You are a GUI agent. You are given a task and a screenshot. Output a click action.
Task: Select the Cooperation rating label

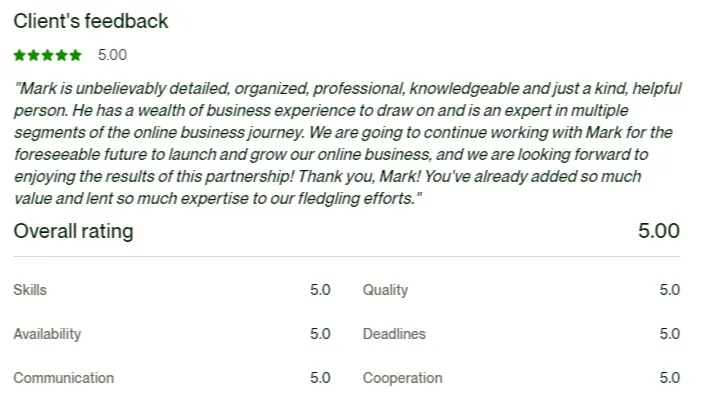coord(402,378)
